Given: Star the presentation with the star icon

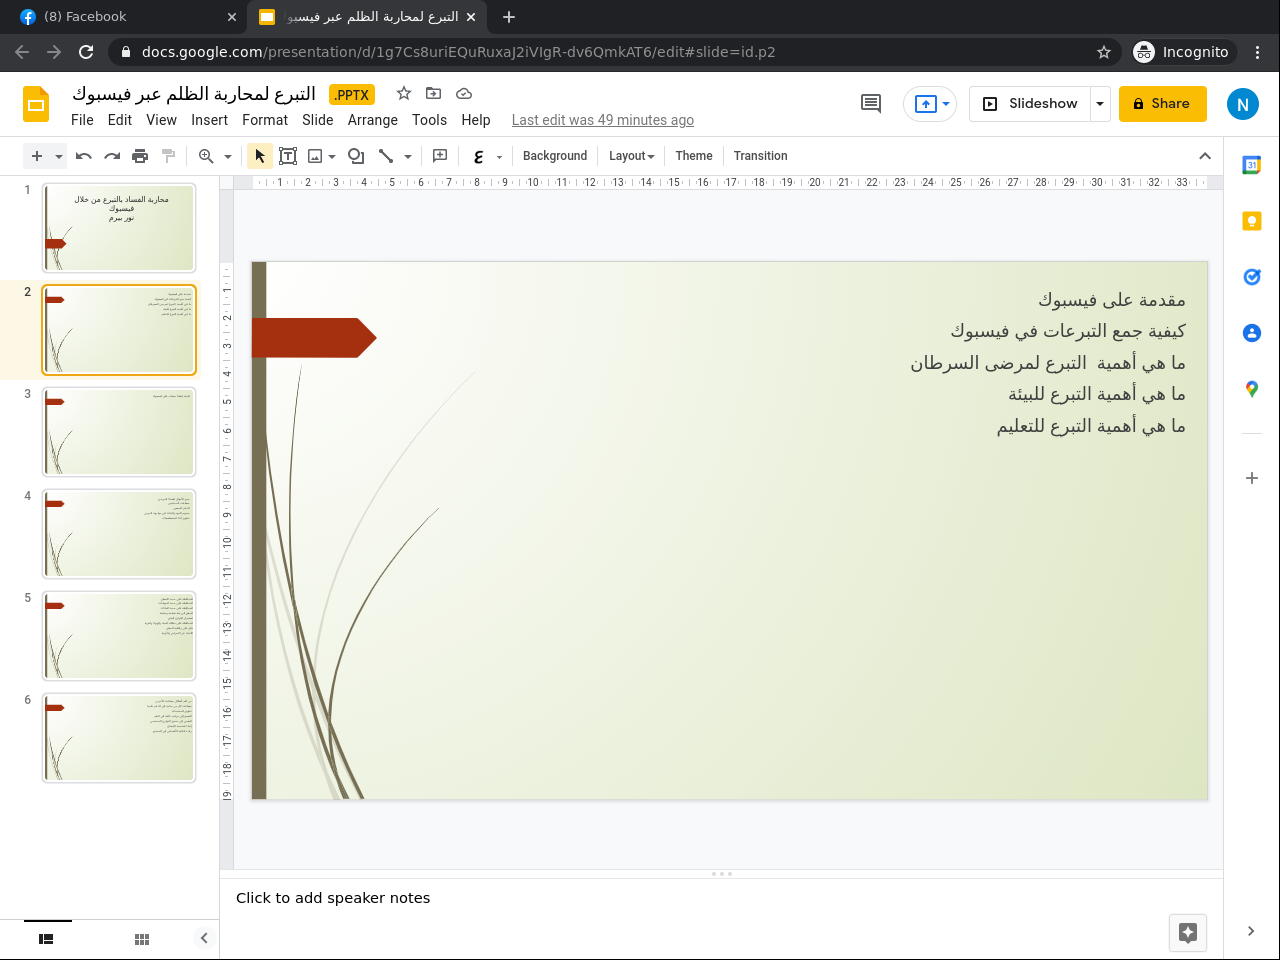Looking at the screenshot, I should click(404, 93).
